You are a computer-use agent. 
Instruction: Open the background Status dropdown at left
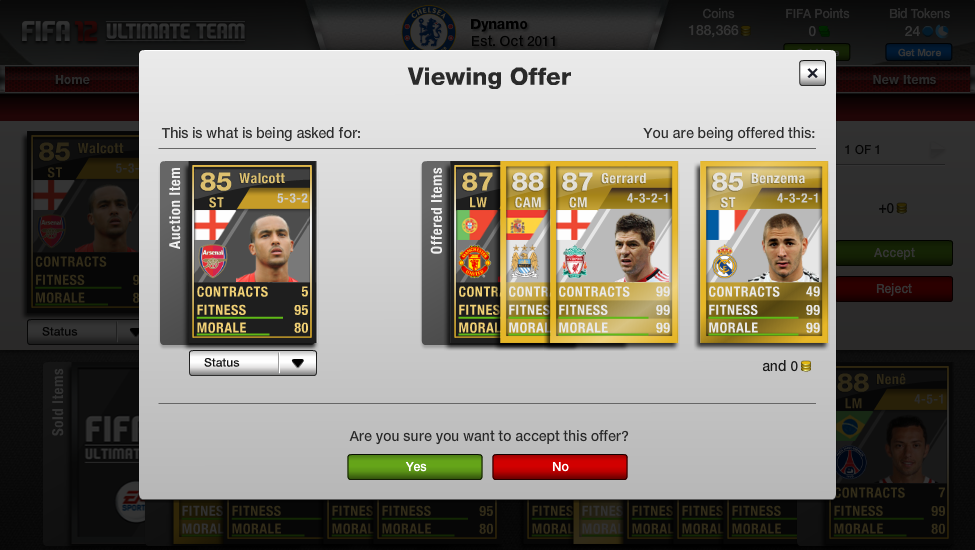pyautogui.click(x=83, y=332)
